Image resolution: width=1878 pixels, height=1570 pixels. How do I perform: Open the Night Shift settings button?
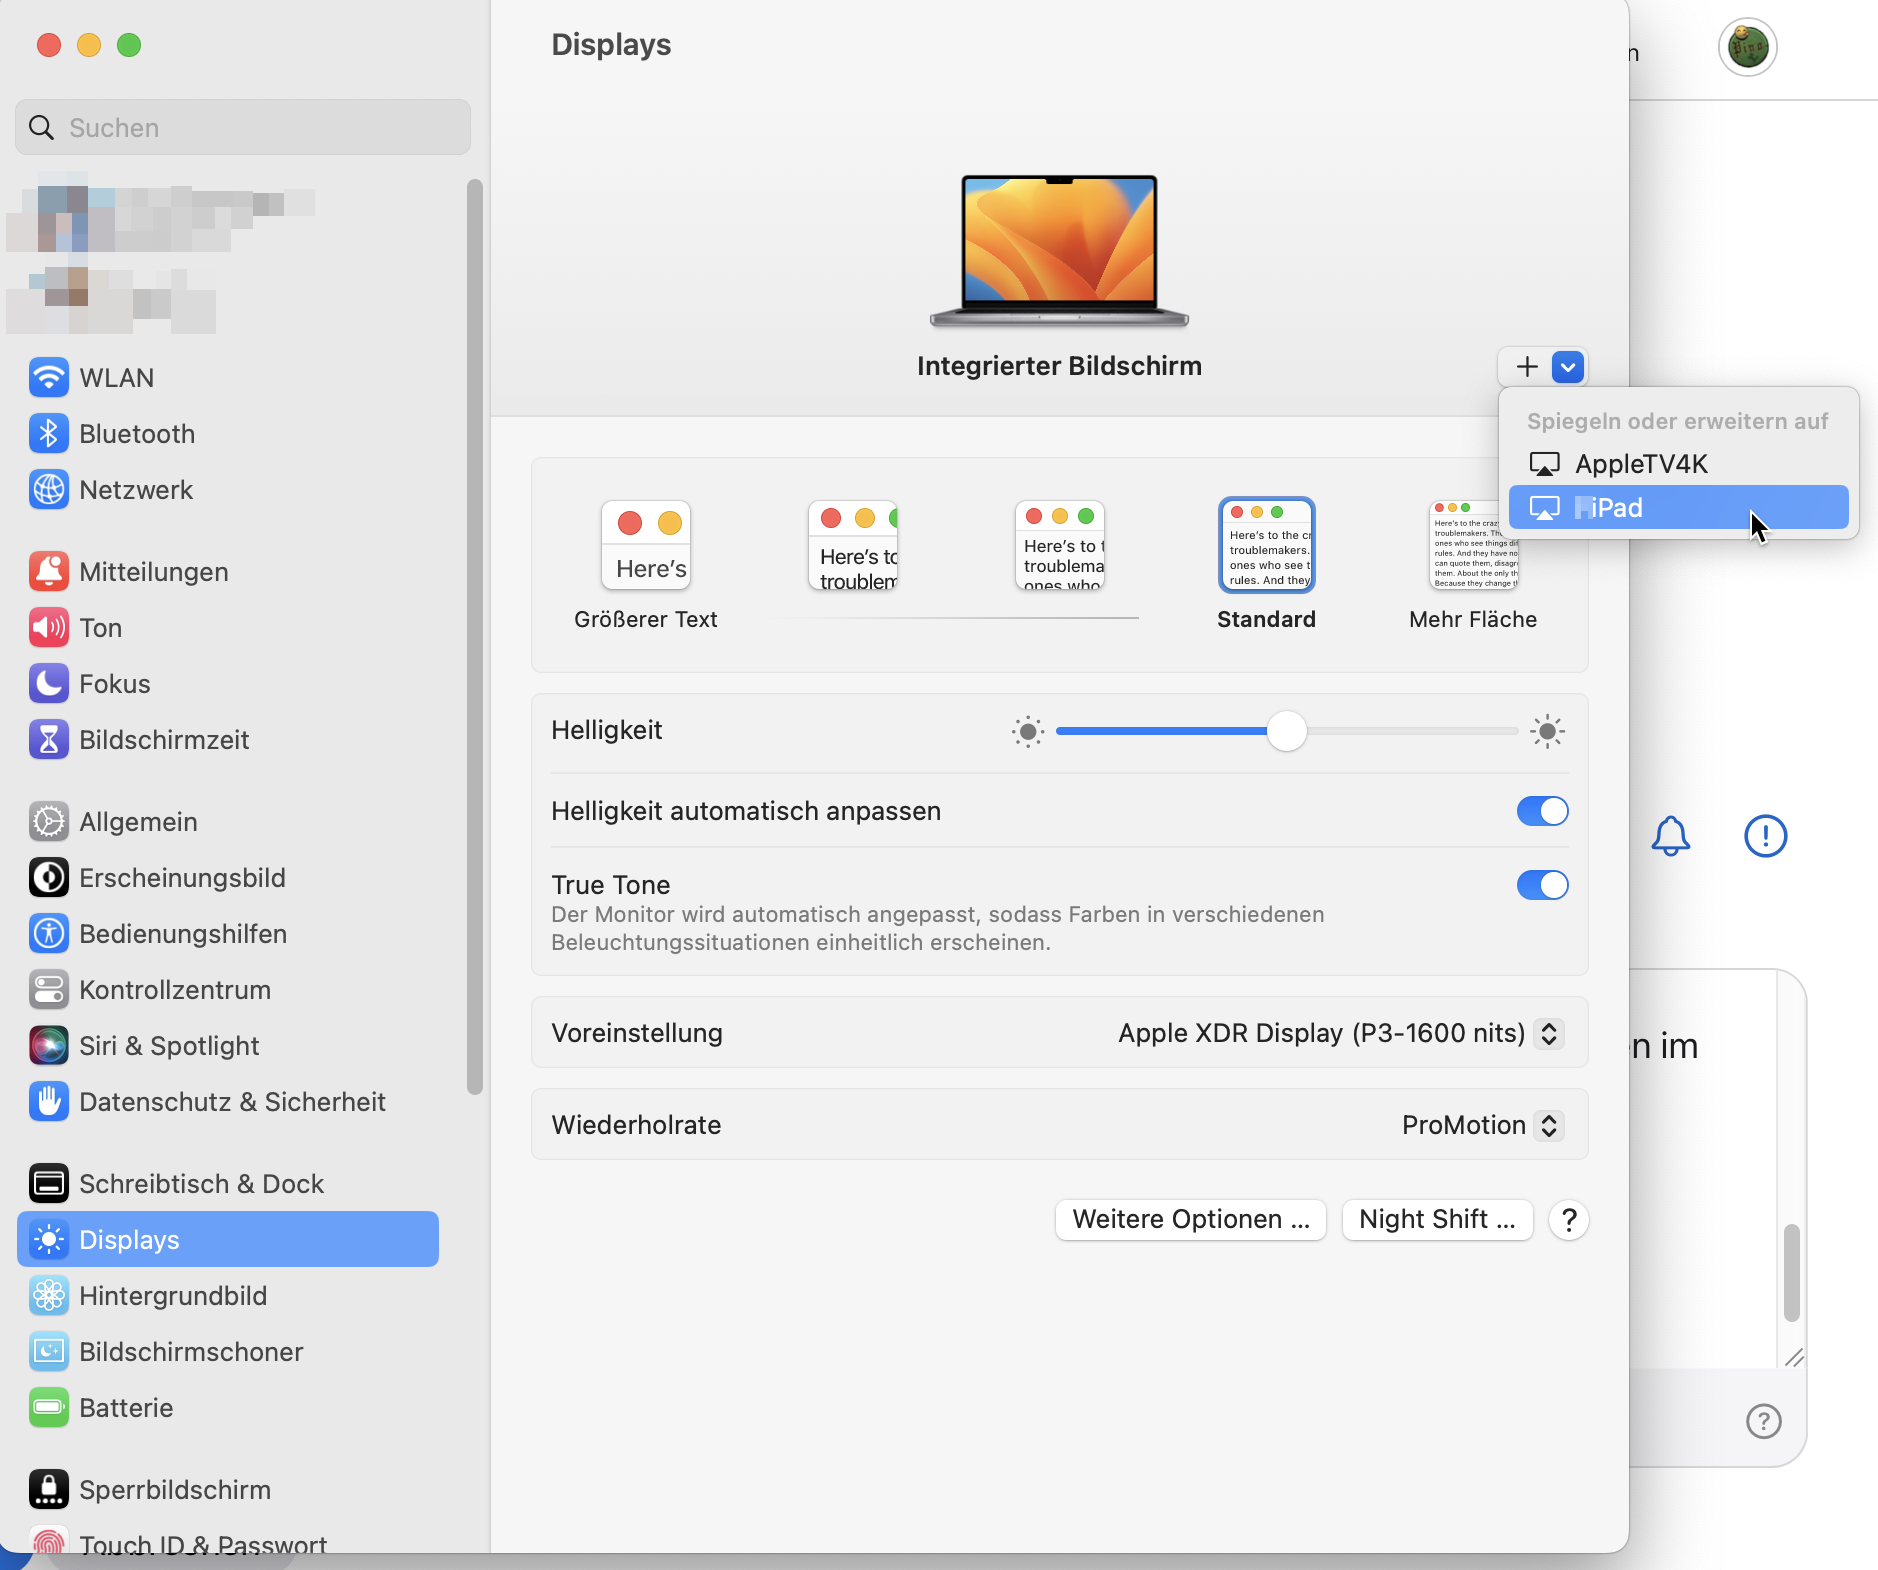pos(1436,1220)
